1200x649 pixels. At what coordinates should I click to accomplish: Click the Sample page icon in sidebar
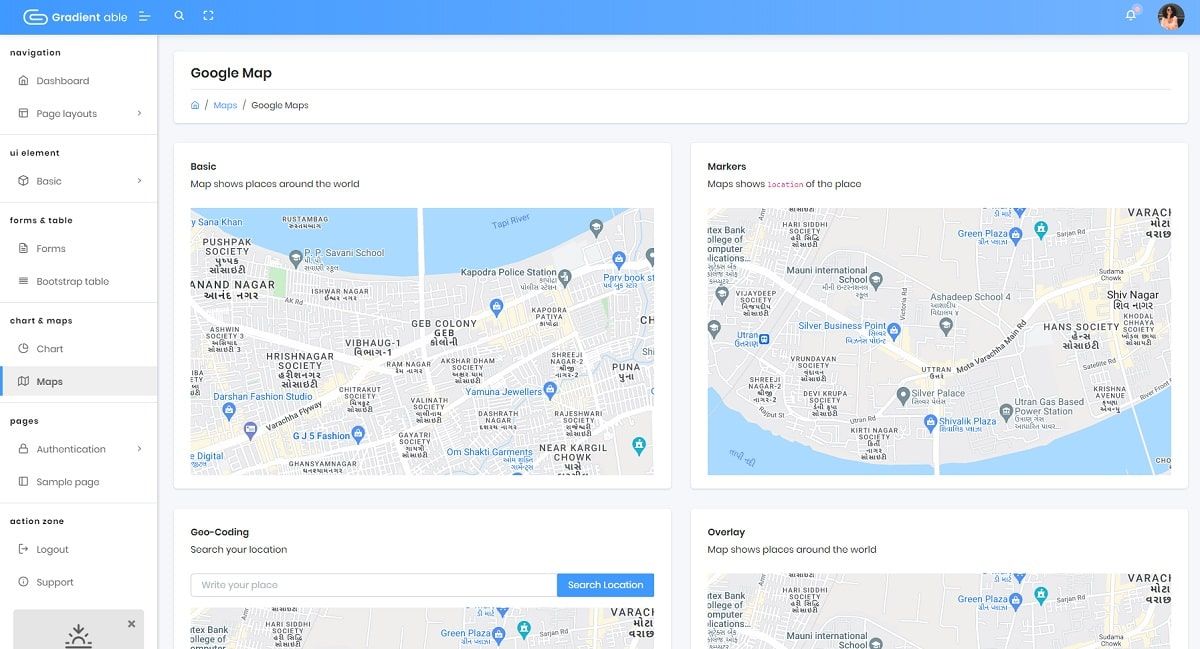point(24,482)
